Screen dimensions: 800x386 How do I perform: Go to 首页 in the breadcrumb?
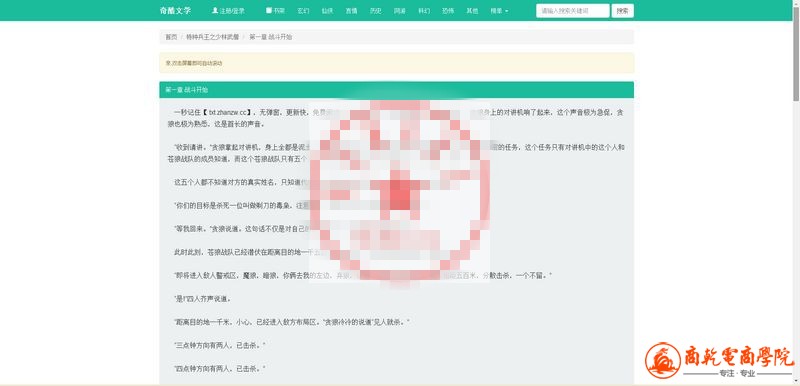(x=171, y=37)
